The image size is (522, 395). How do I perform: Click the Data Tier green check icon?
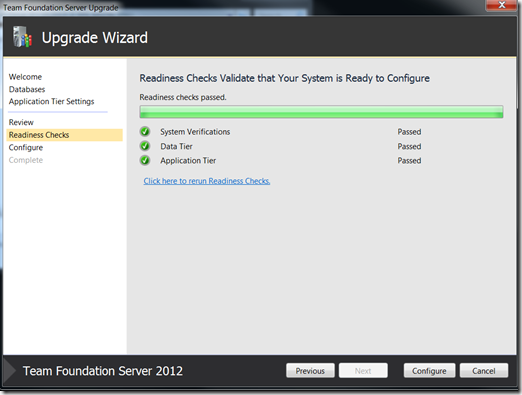[145, 146]
